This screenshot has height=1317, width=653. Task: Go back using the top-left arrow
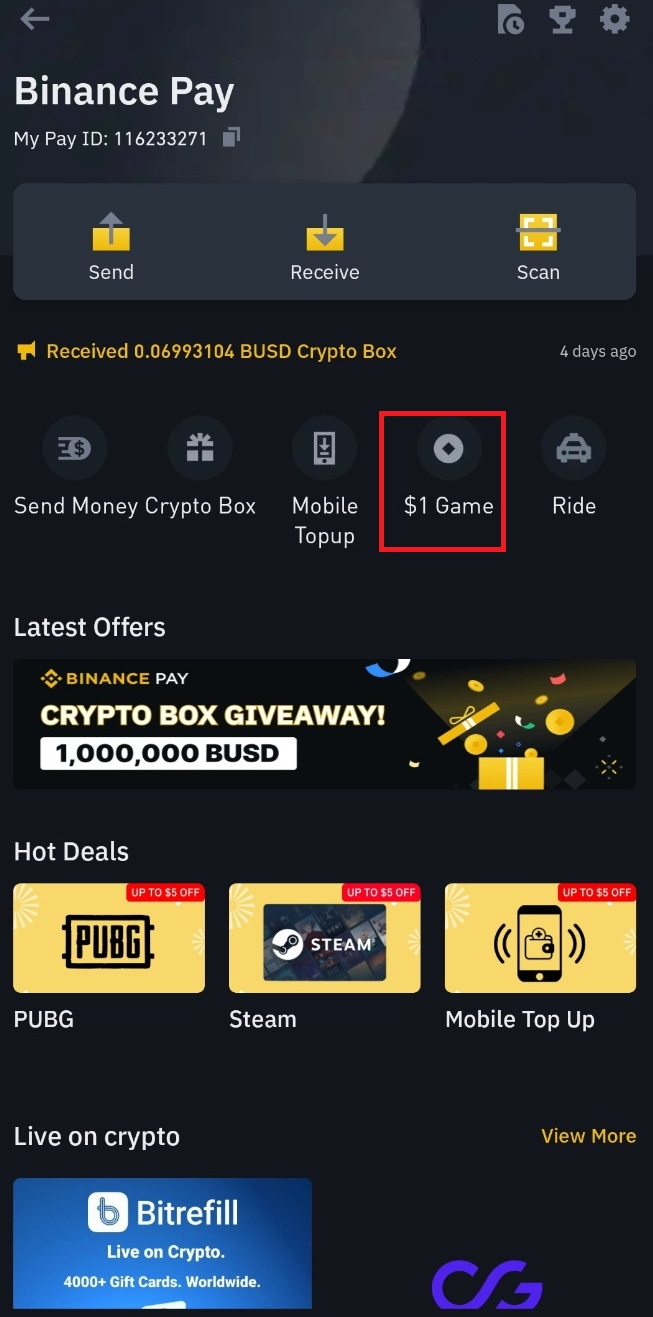point(34,18)
